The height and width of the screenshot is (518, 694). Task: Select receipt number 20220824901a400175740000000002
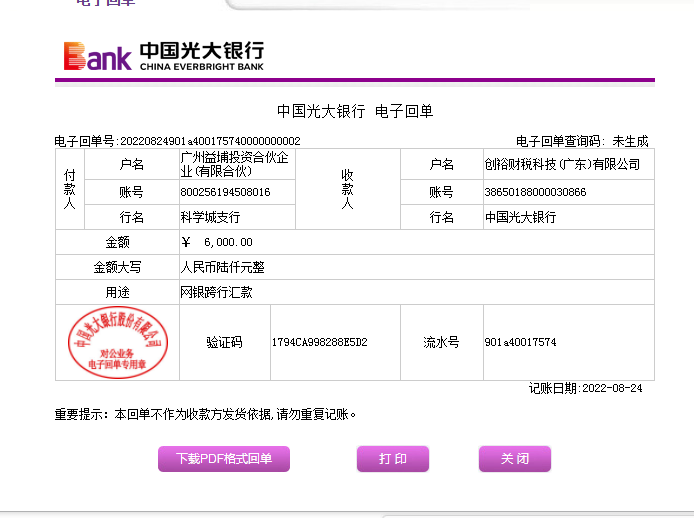tap(210, 141)
